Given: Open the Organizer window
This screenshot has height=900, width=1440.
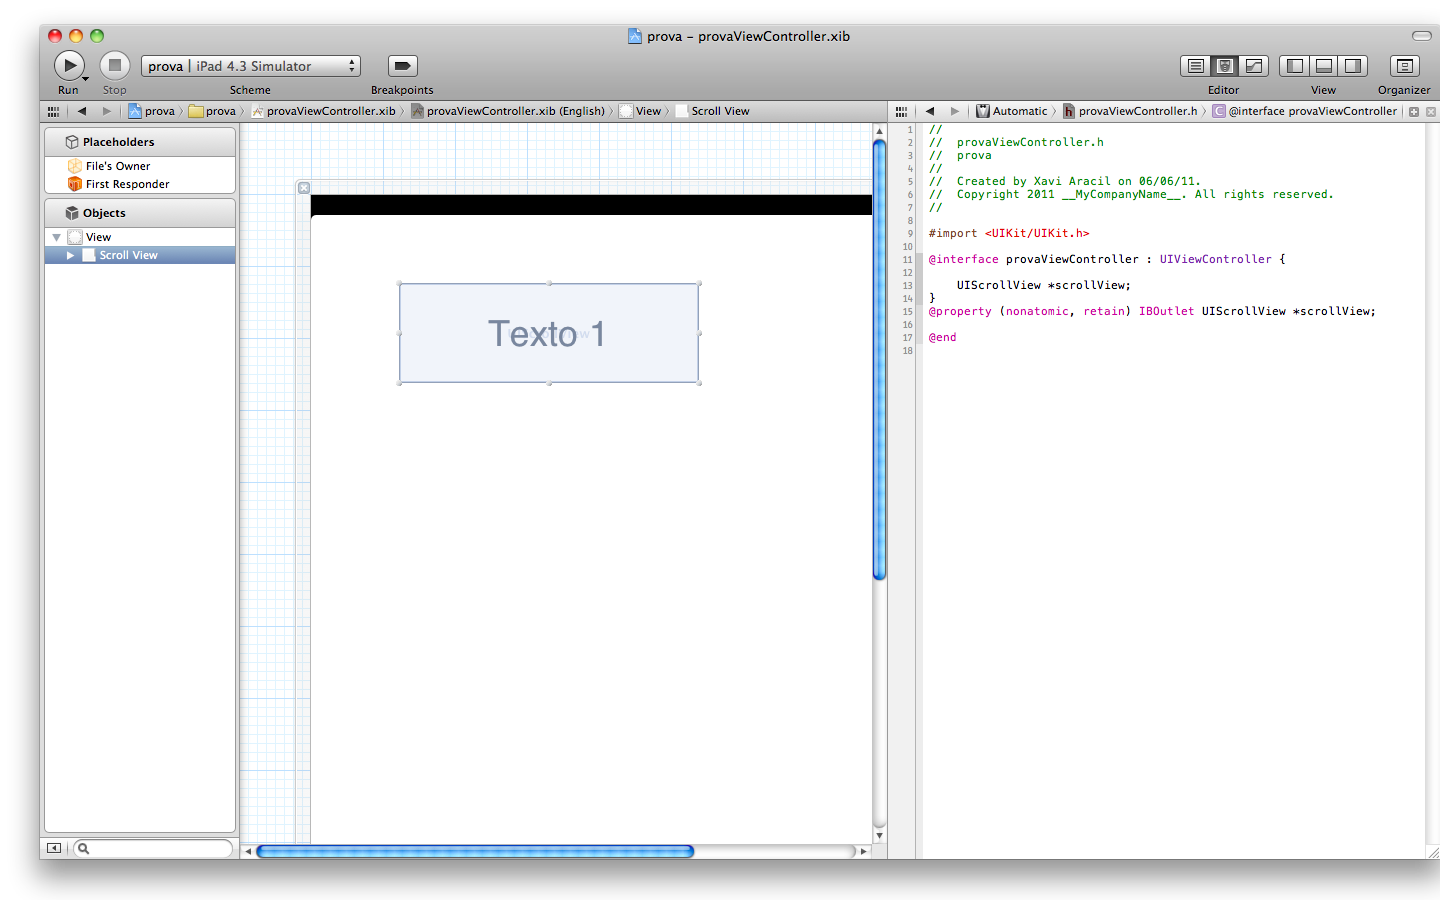Looking at the screenshot, I should [x=1404, y=66].
